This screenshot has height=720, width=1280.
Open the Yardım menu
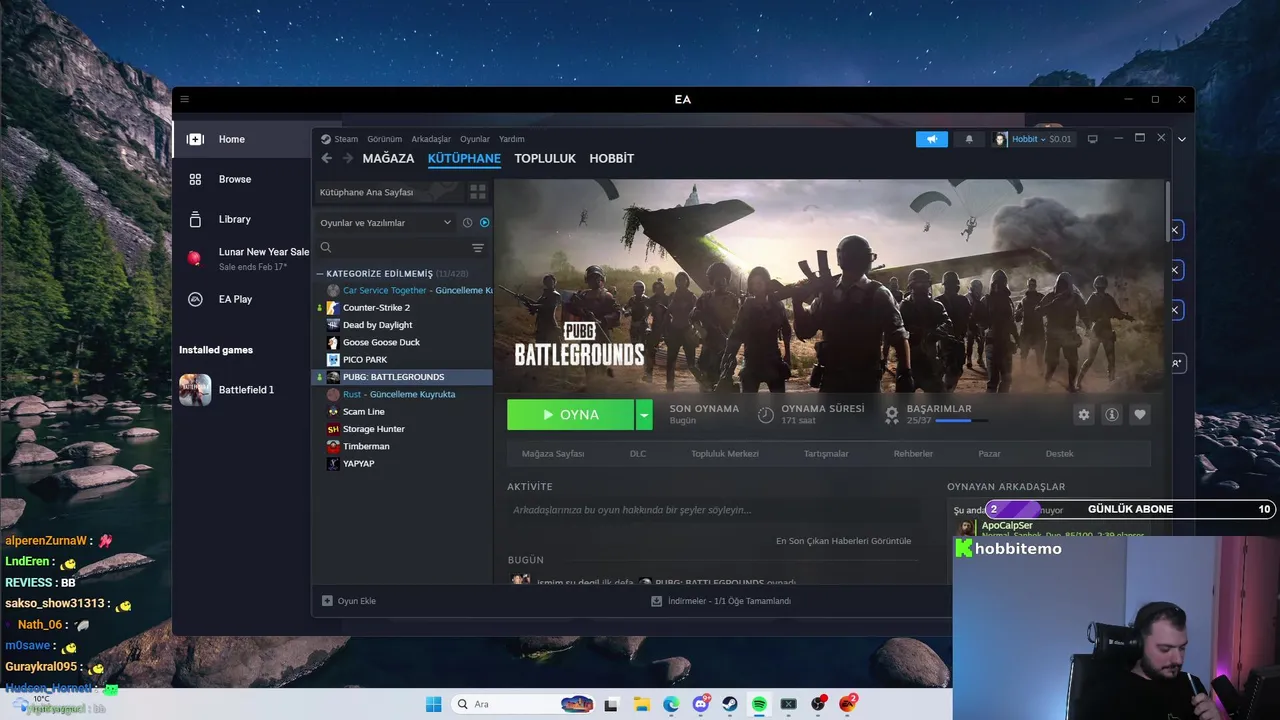512,139
